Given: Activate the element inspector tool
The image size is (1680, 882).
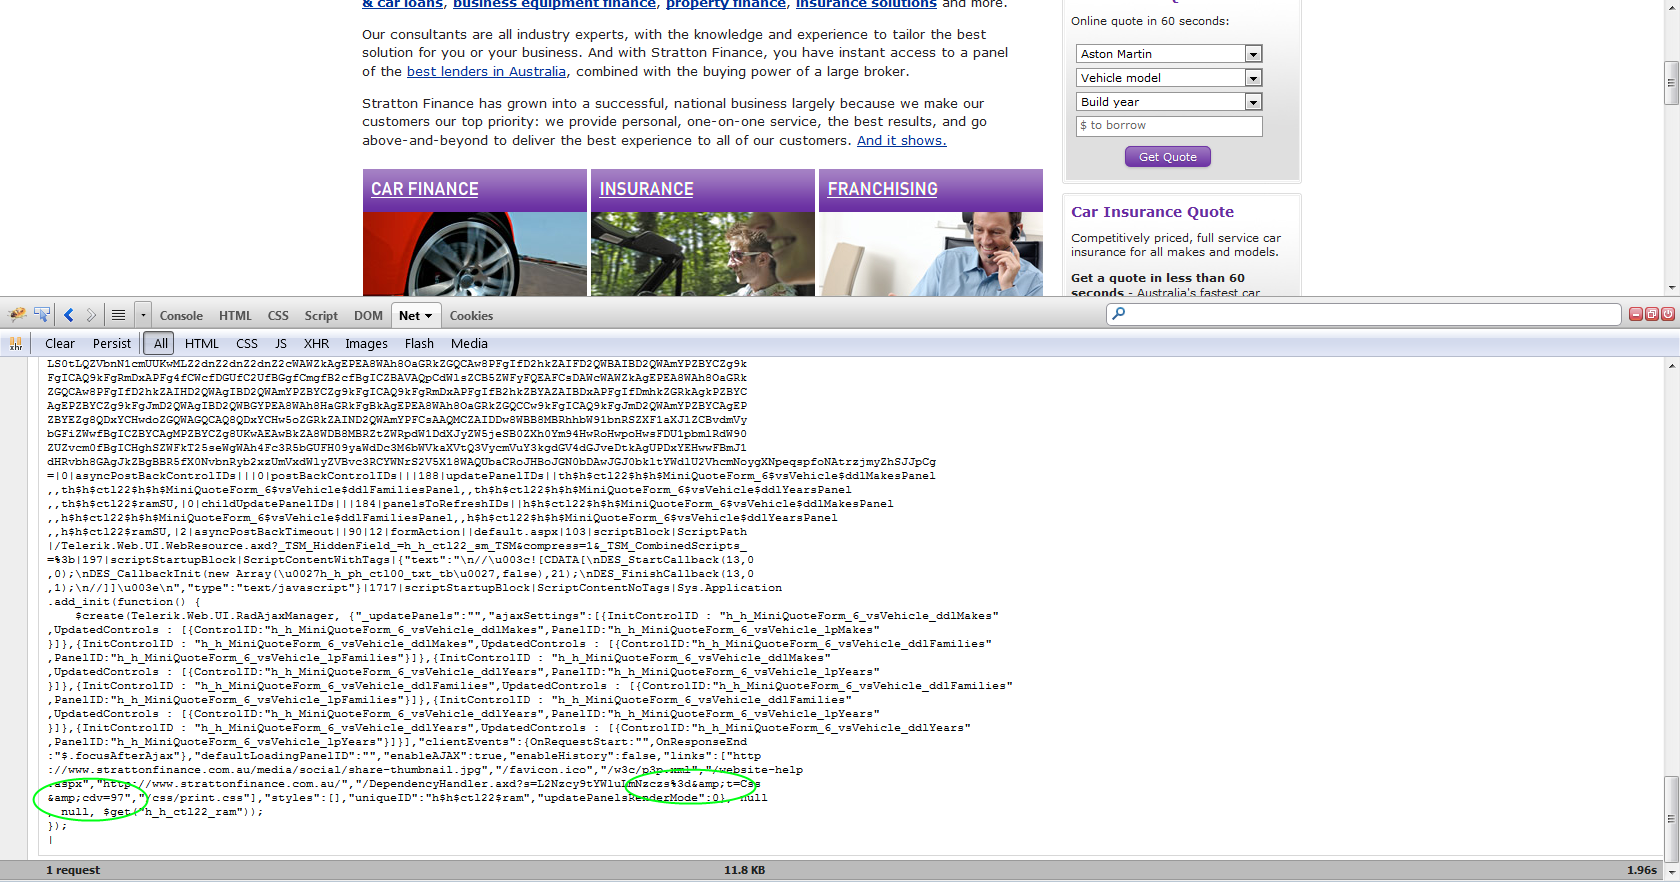Looking at the screenshot, I should 42,315.
